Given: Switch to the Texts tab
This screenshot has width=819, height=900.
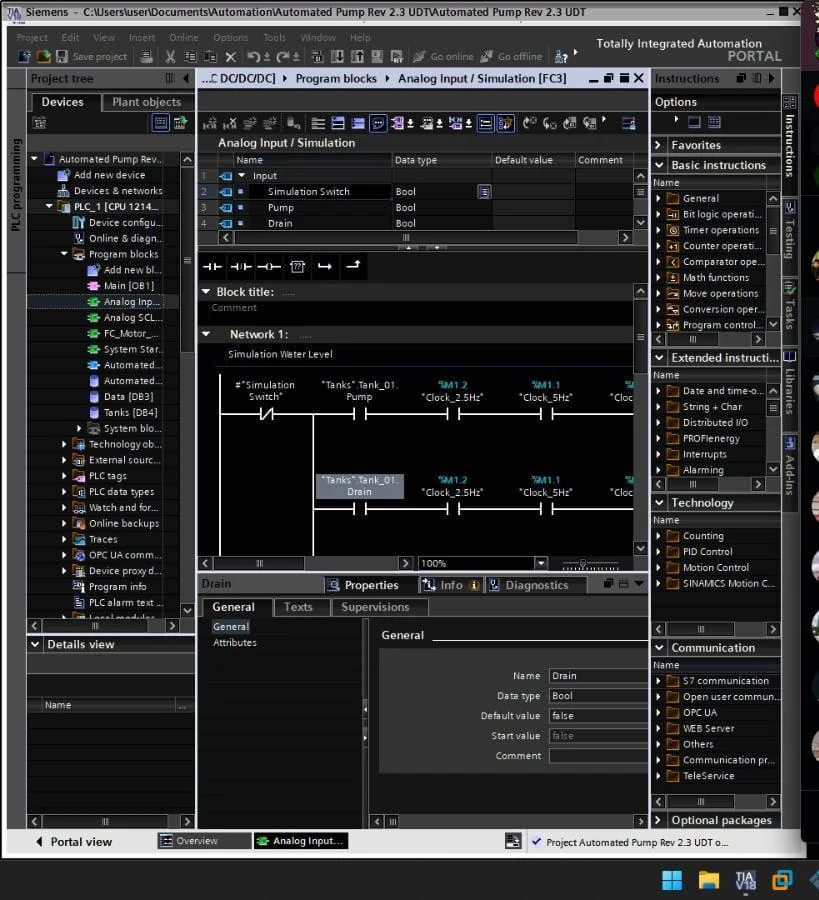Looking at the screenshot, I should 298,607.
